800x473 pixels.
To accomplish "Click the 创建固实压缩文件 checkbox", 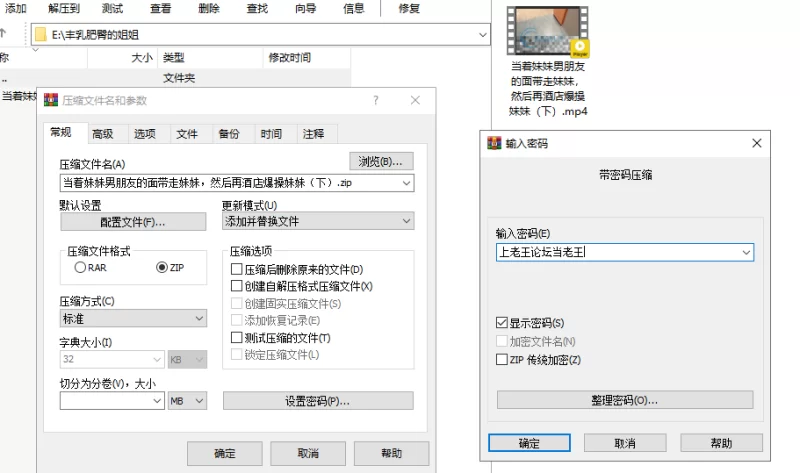I will coord(236,303).
